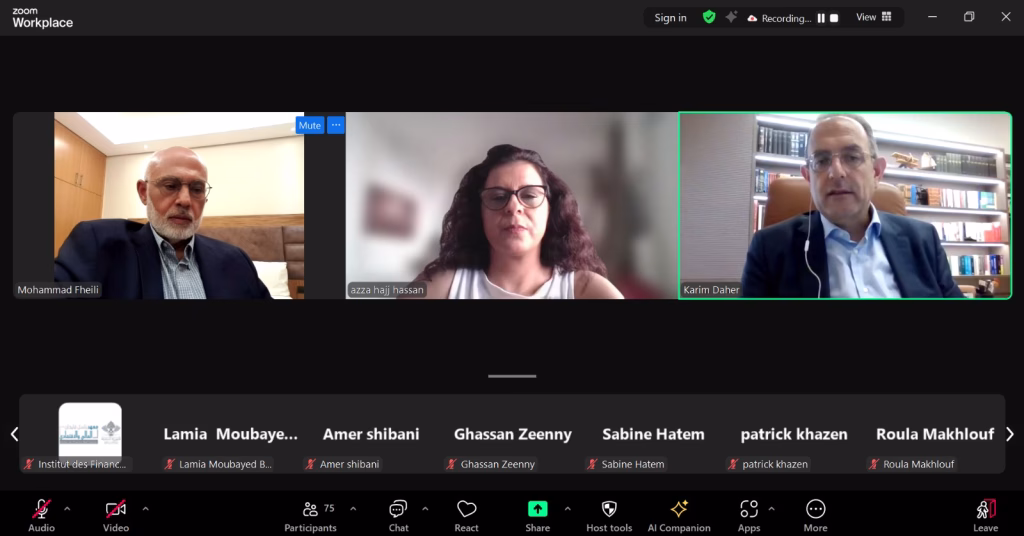Open the View layout menu

tap(873, 17)
